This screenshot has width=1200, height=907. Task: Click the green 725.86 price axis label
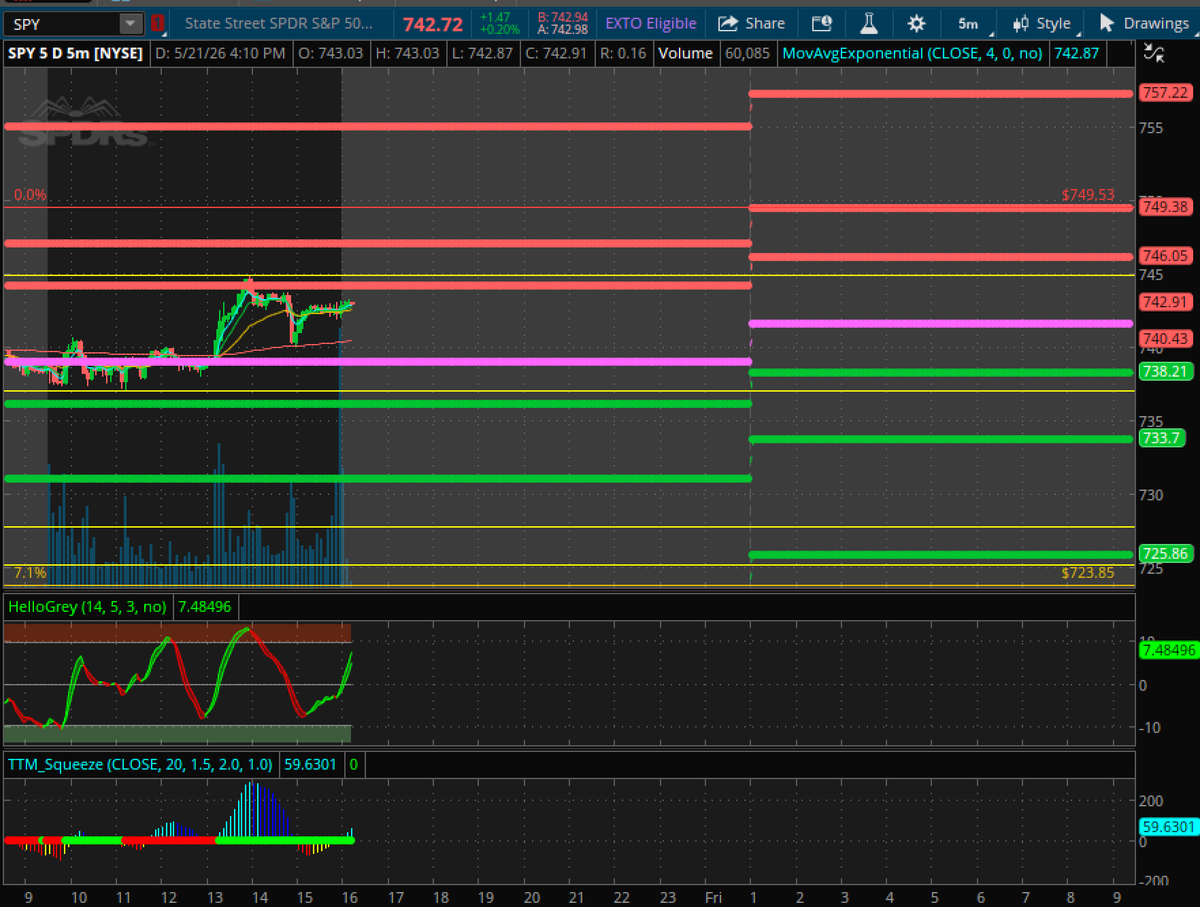1165,554
